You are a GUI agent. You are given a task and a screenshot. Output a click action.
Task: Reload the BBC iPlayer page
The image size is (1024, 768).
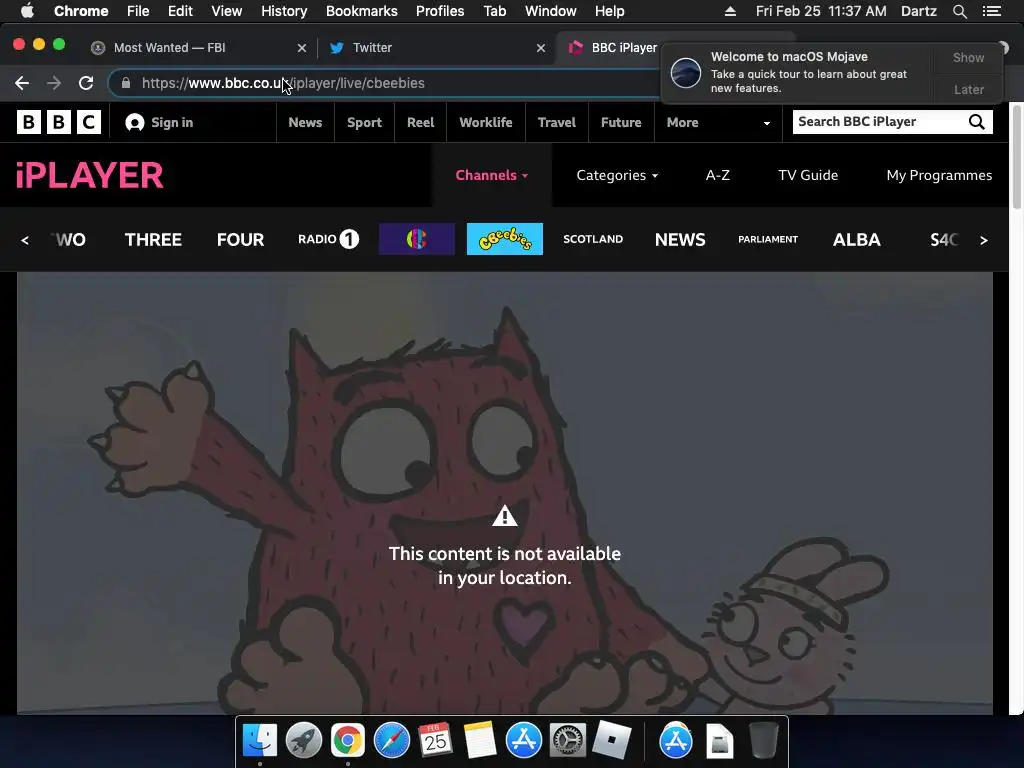(86, 83)
